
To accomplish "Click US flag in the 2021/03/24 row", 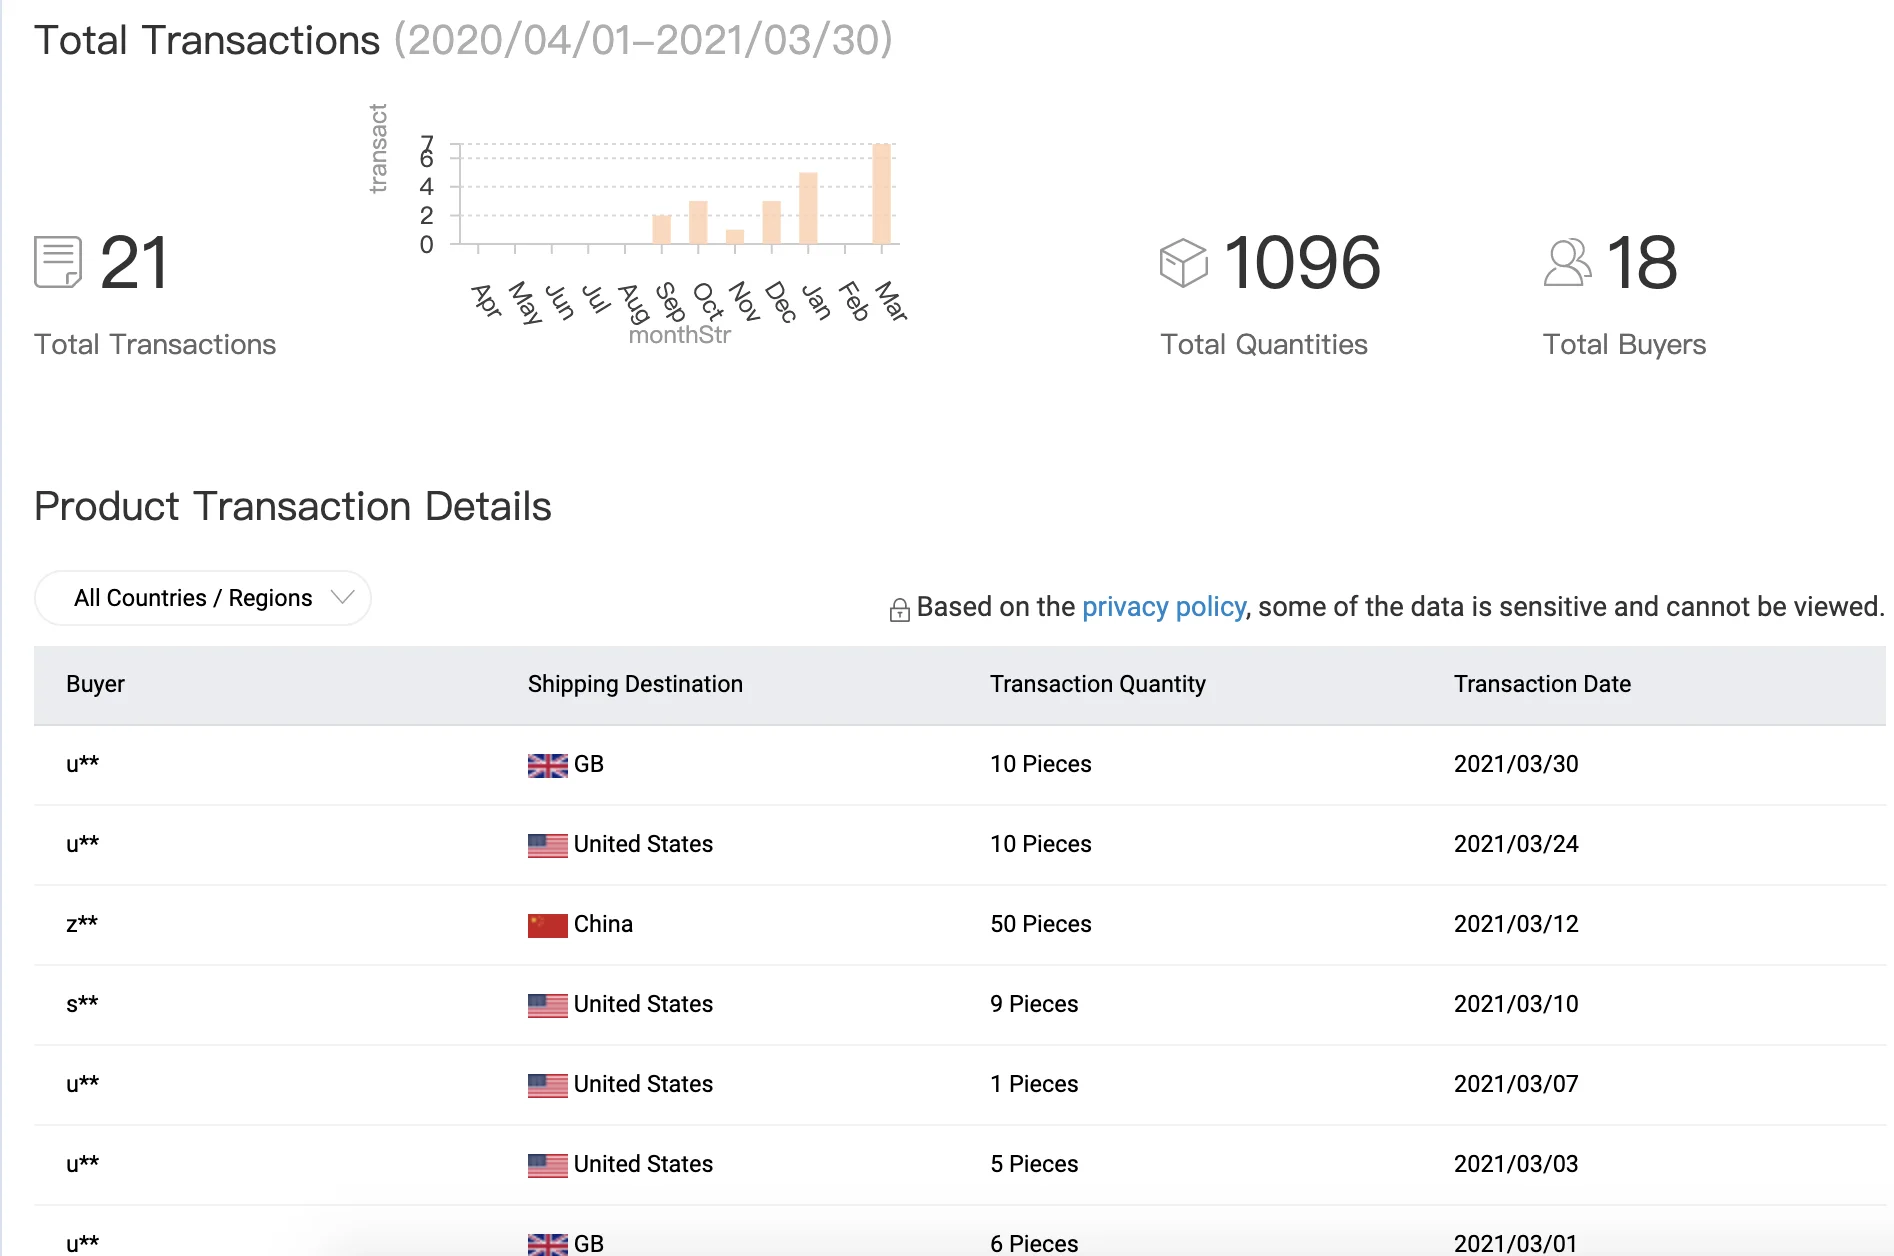I will coord(547,845).
